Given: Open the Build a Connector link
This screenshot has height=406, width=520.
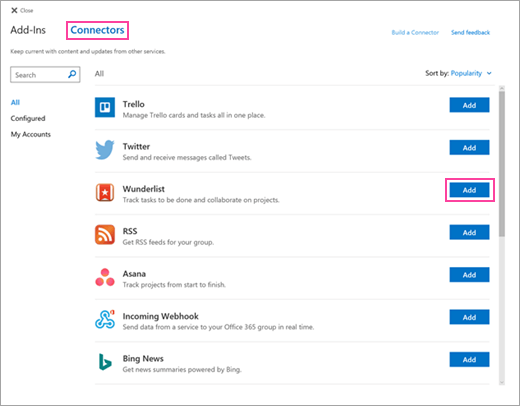Looking at the screenshot, I should pos(415,32).
